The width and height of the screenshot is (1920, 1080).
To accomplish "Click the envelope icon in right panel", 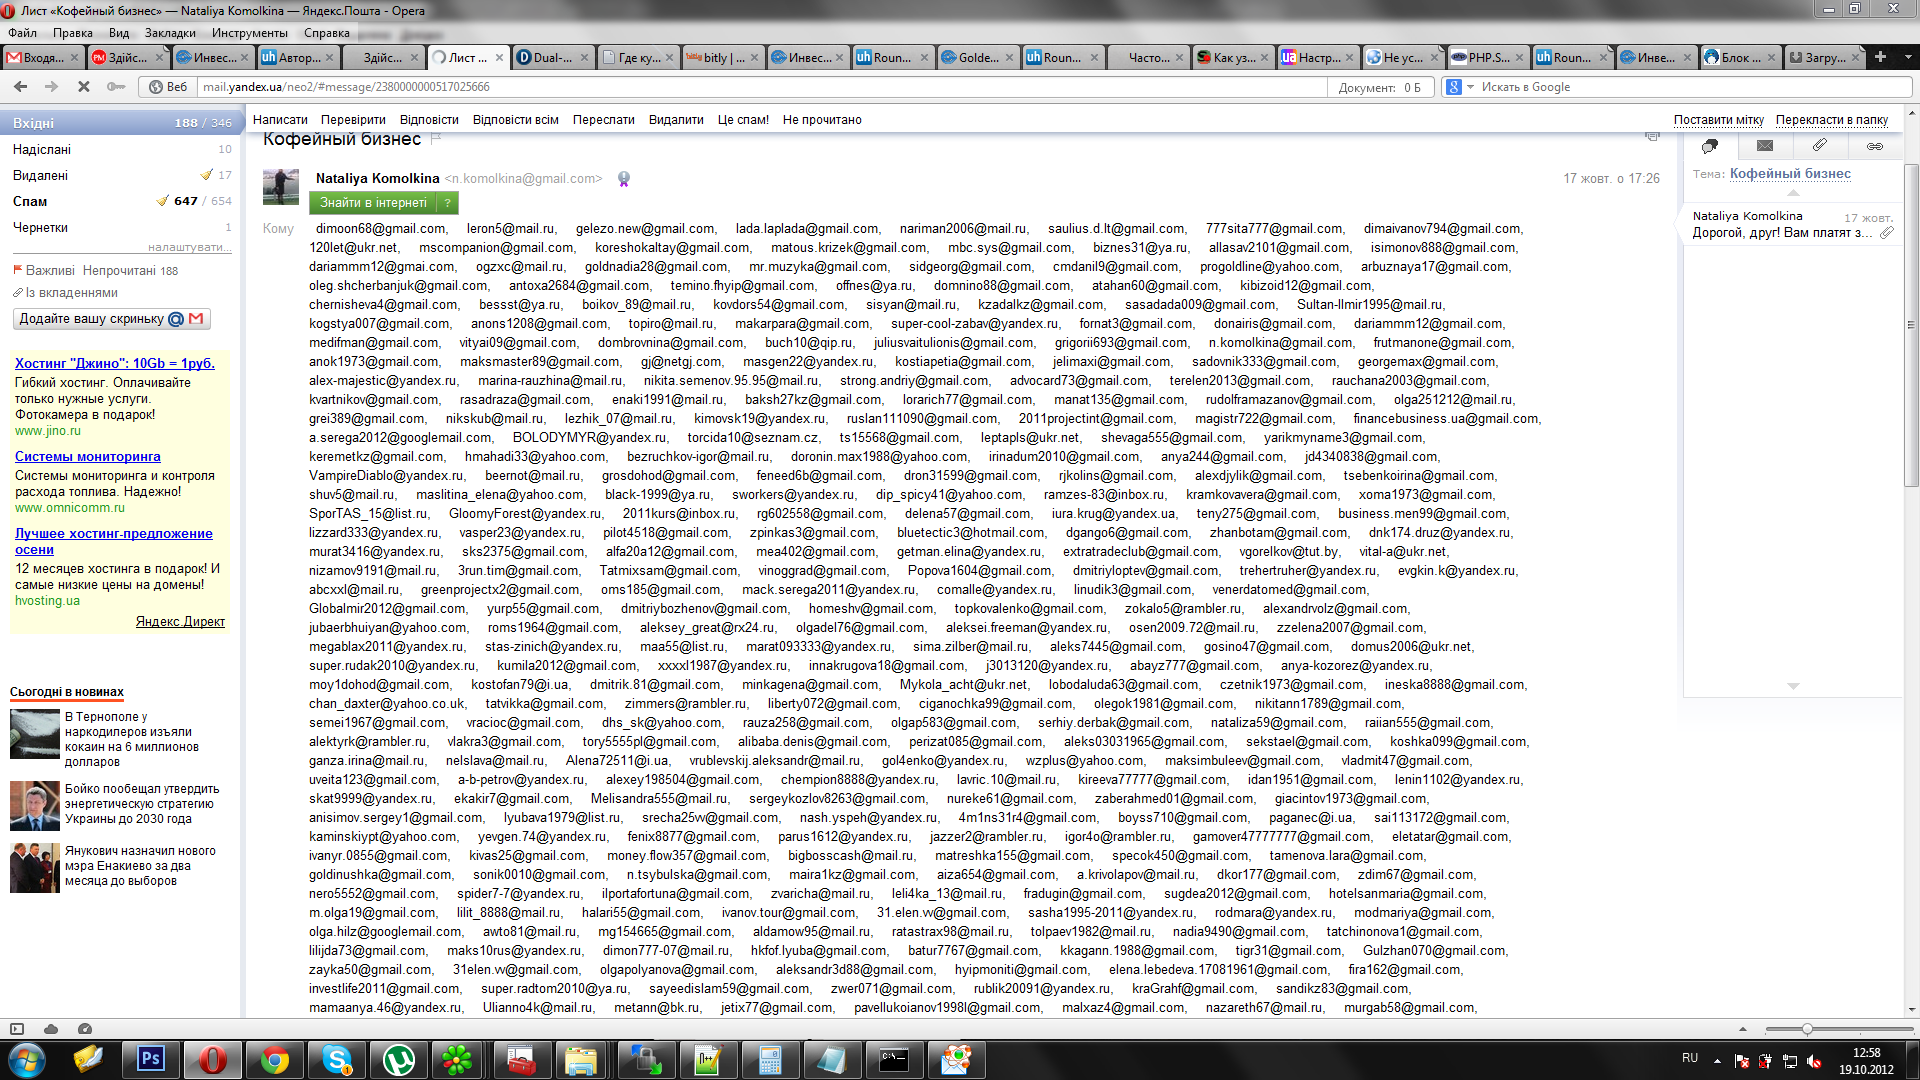I will point(1765,146).
